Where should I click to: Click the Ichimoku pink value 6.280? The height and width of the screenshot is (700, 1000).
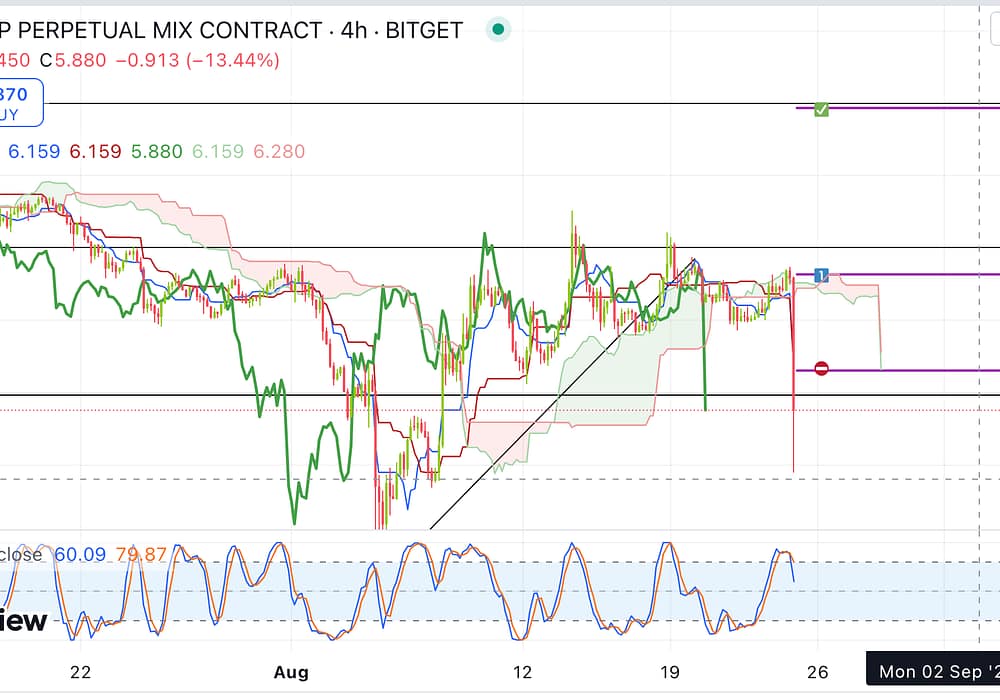pos(279,152)
